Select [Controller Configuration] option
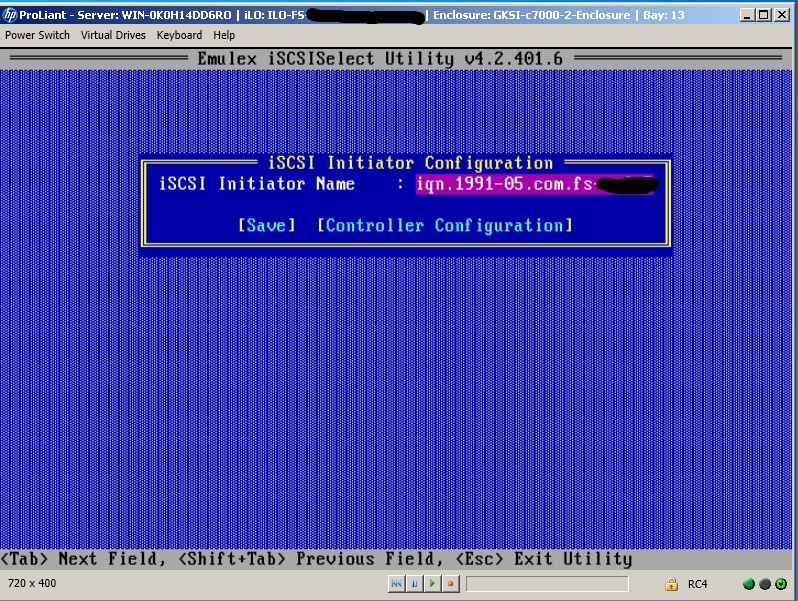Image resolution: width=798 pixels, height=601 pixels. [x=445, y=225]
